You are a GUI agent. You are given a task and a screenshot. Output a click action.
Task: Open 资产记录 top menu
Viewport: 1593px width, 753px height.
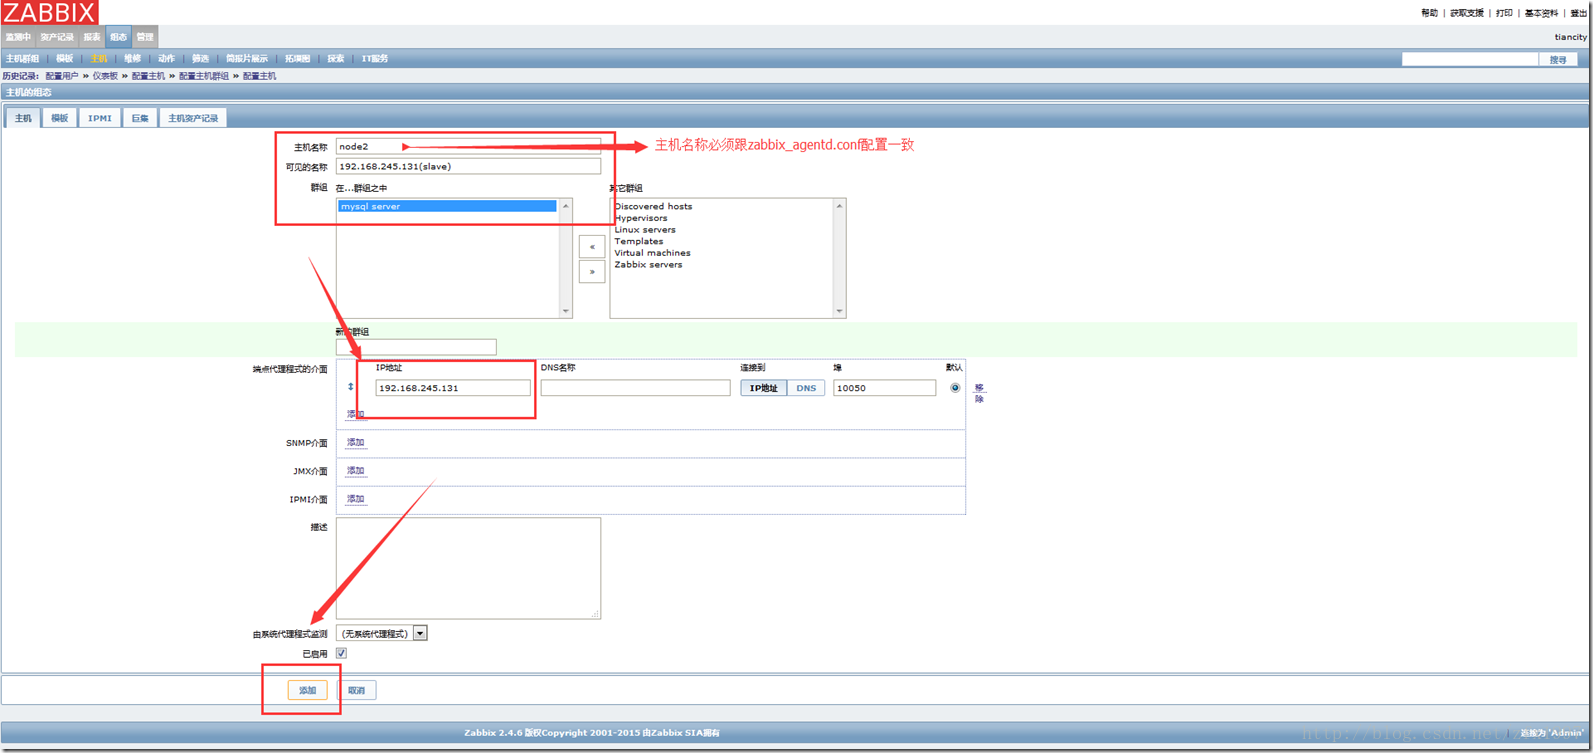pyautogui.click(x=57, y=37)
